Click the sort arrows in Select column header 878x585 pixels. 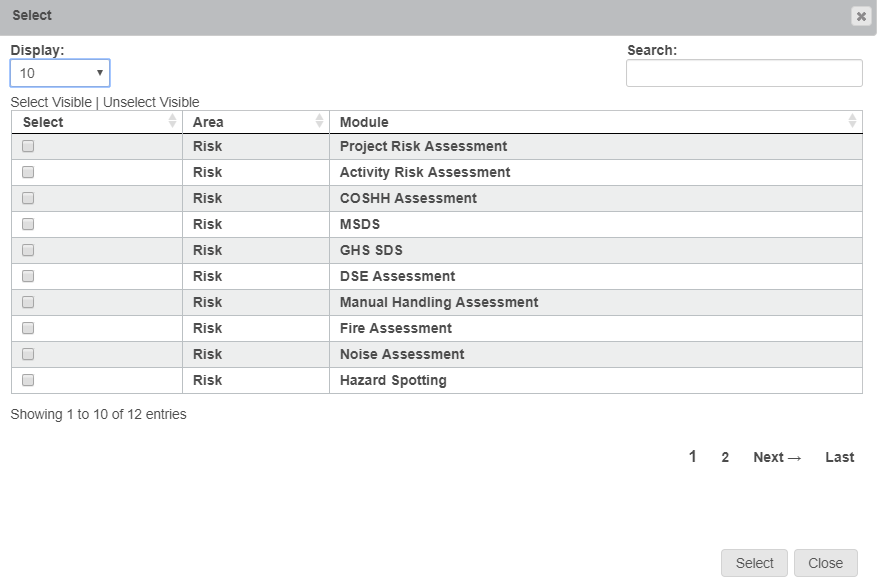[172, 121]
